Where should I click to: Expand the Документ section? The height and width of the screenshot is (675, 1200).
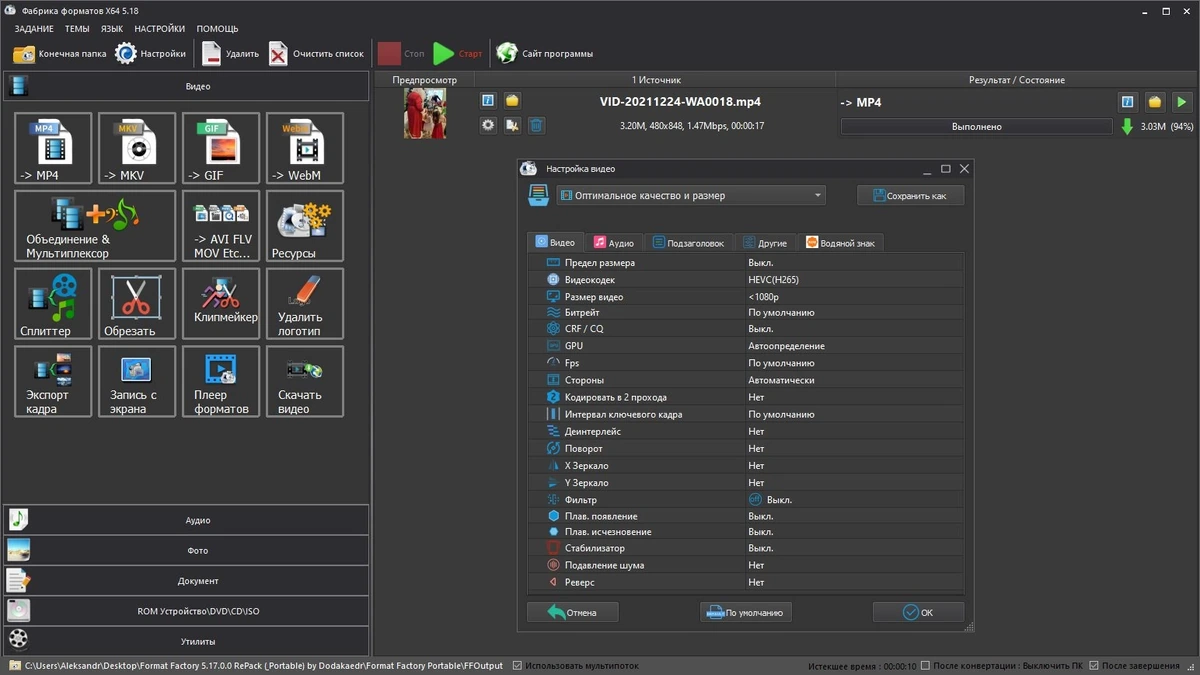coord(186,581)
